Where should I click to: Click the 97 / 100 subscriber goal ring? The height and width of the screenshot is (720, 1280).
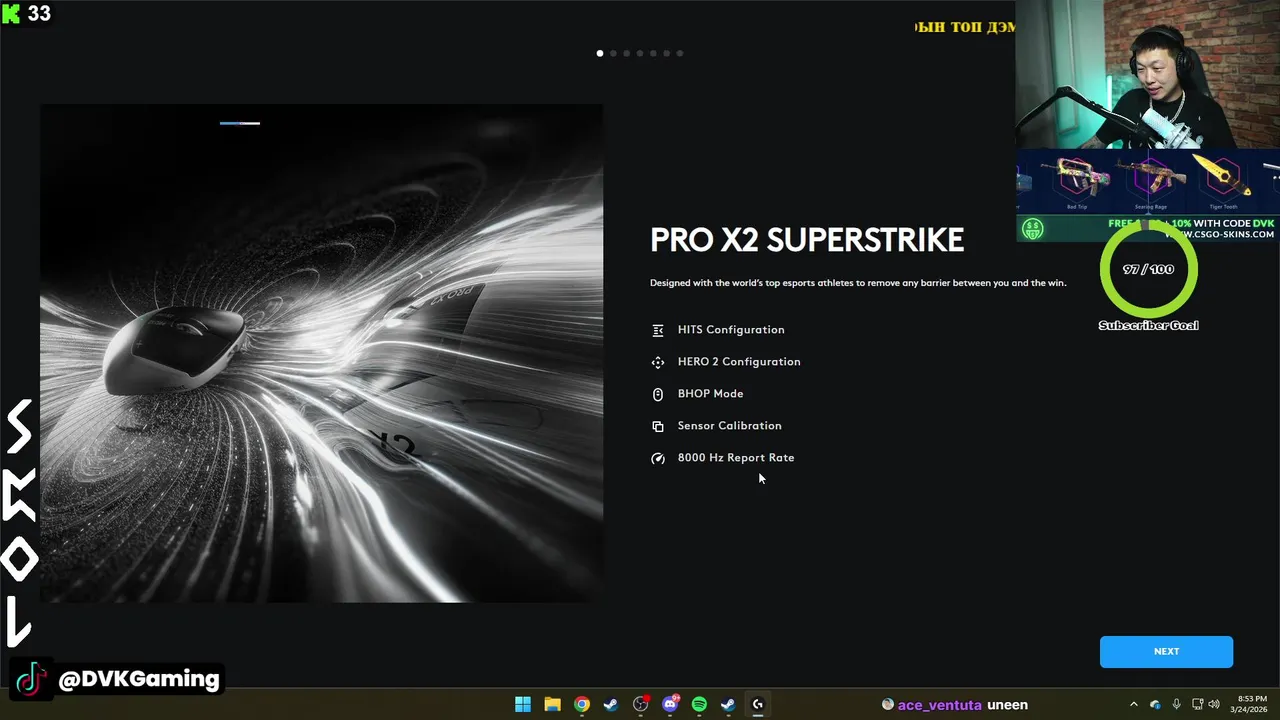(x=1148, y=269)
